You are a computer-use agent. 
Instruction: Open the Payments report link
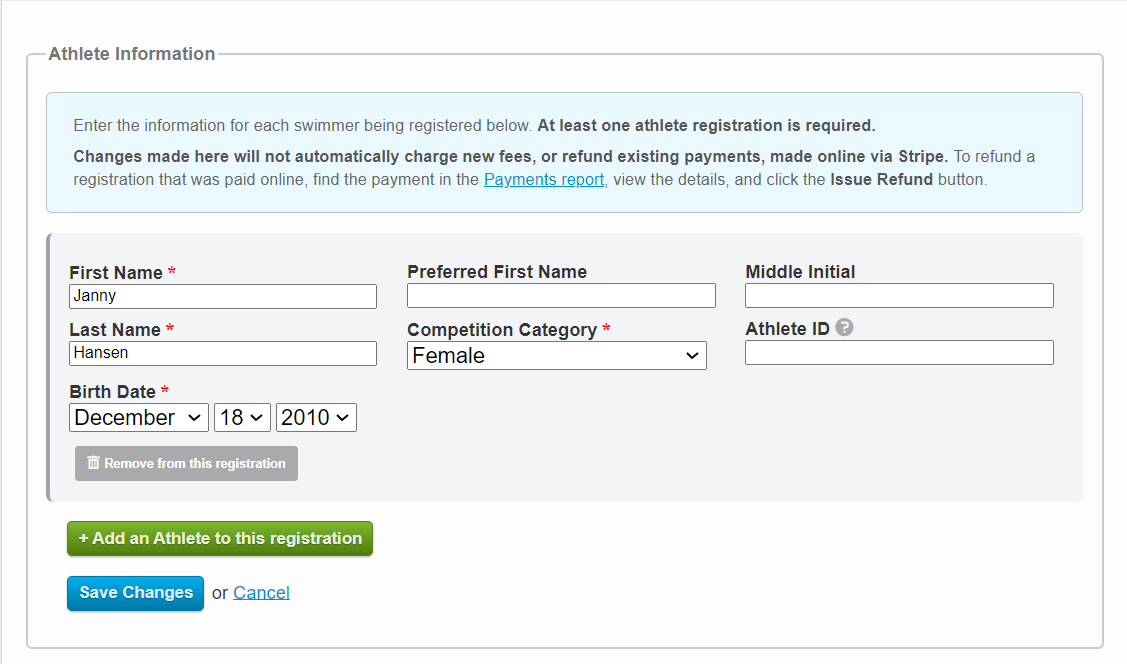pos(543,179)
